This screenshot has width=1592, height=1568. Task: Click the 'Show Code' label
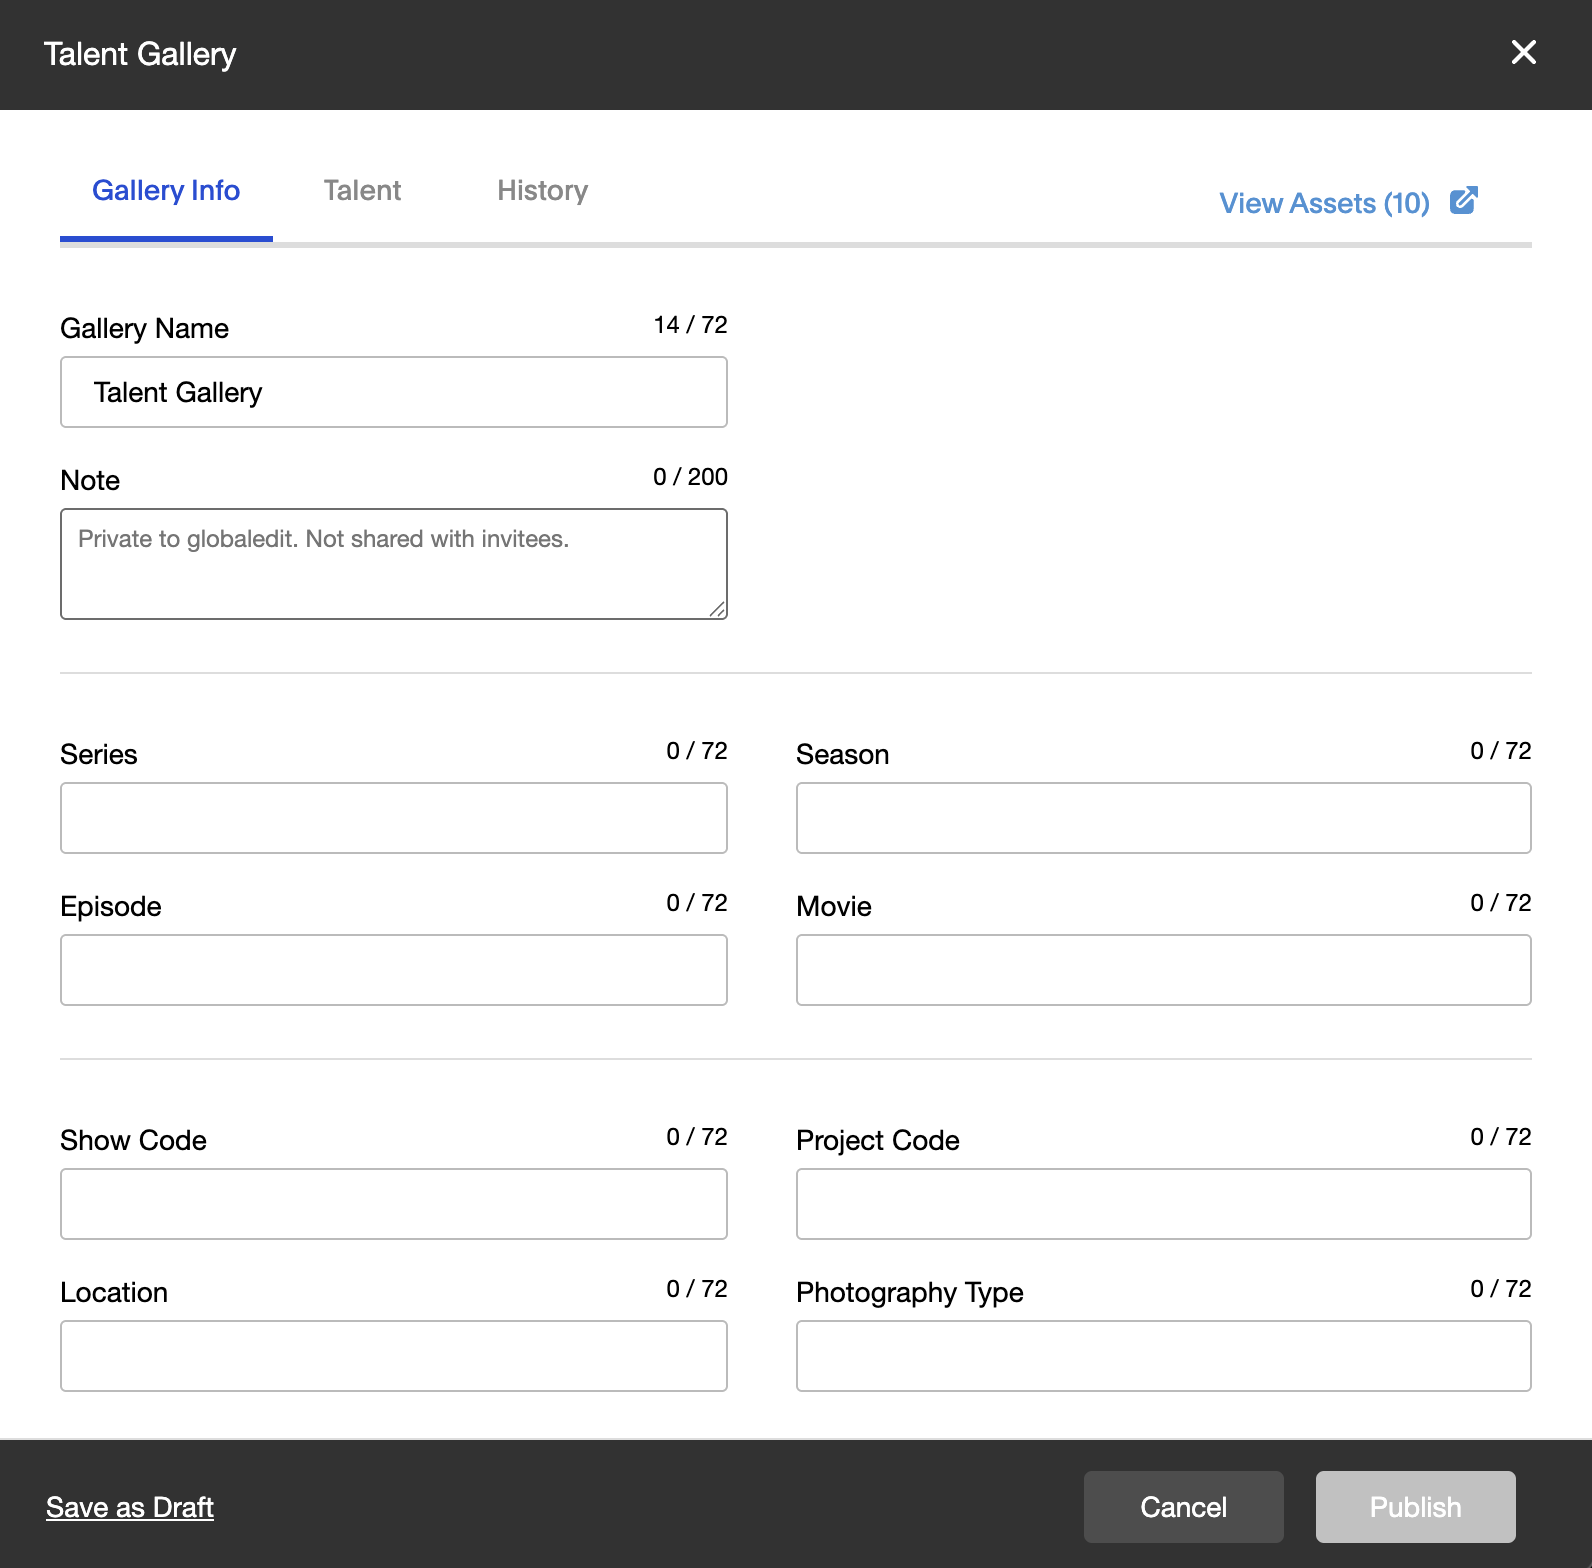[x=134, y=1140]
